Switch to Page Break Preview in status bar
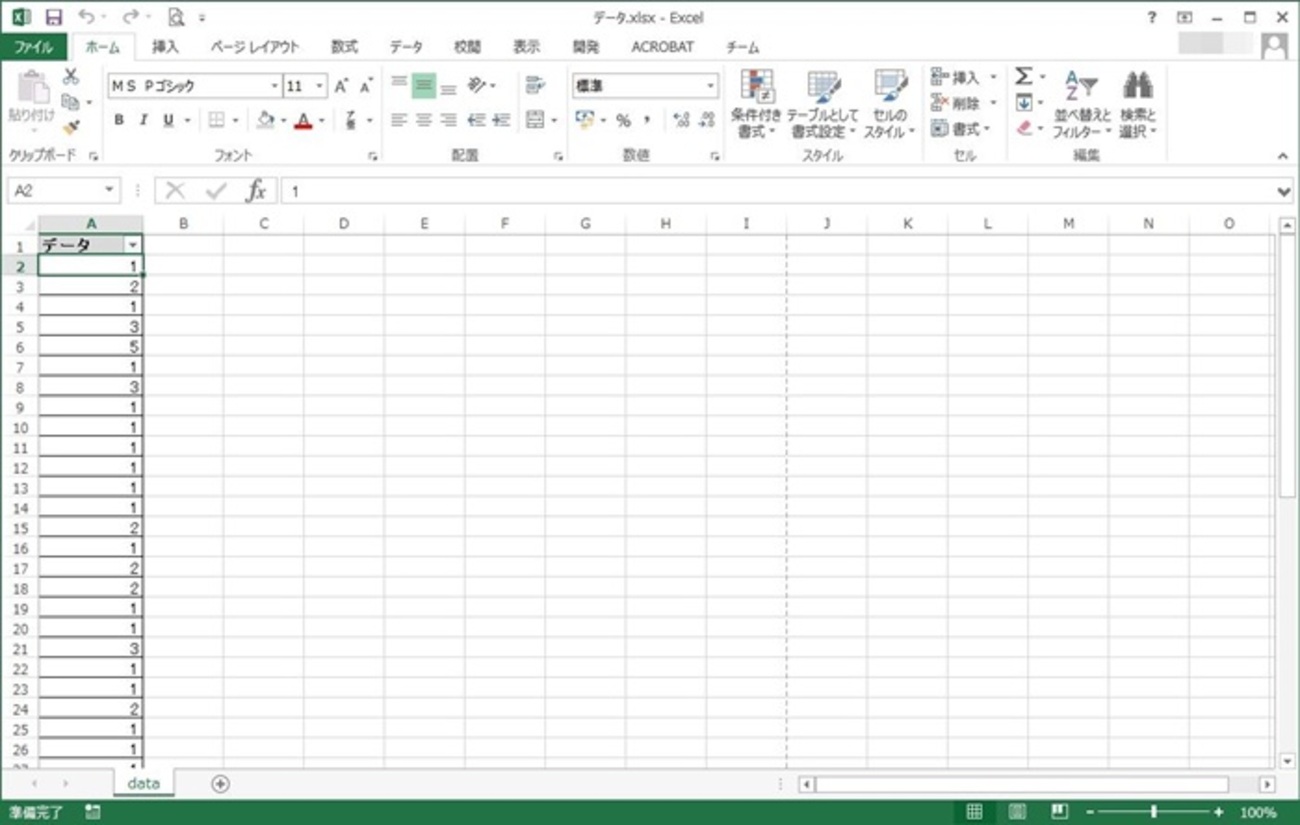 point(1060,812)
